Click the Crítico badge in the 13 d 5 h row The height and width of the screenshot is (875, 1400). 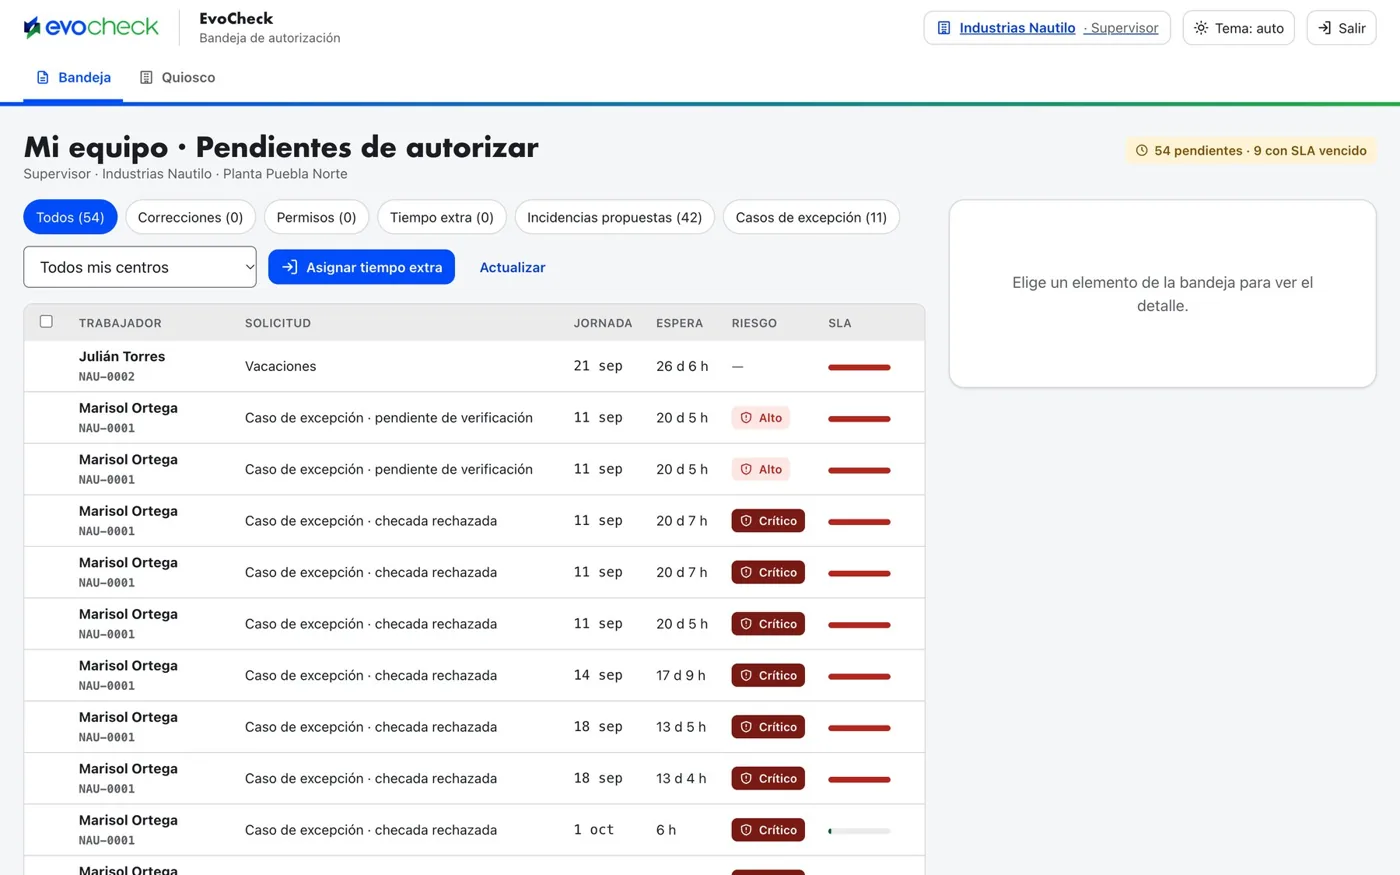point(768,727)
